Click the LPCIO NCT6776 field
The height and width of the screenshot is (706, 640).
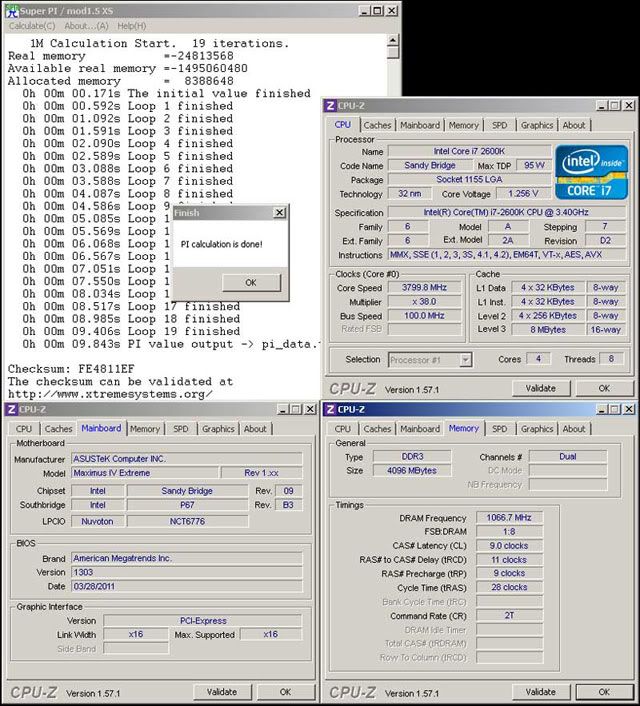click(x=187, y=521)
